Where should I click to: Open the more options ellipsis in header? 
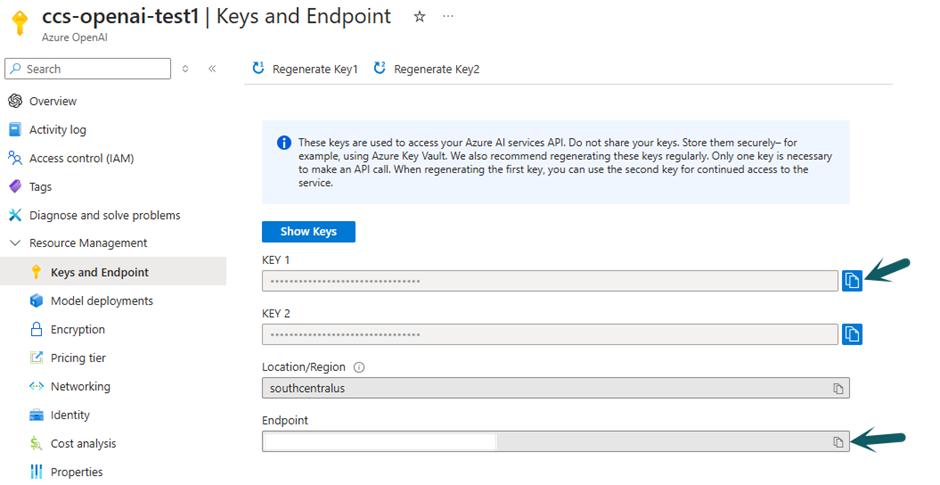[x=448, y=16]
